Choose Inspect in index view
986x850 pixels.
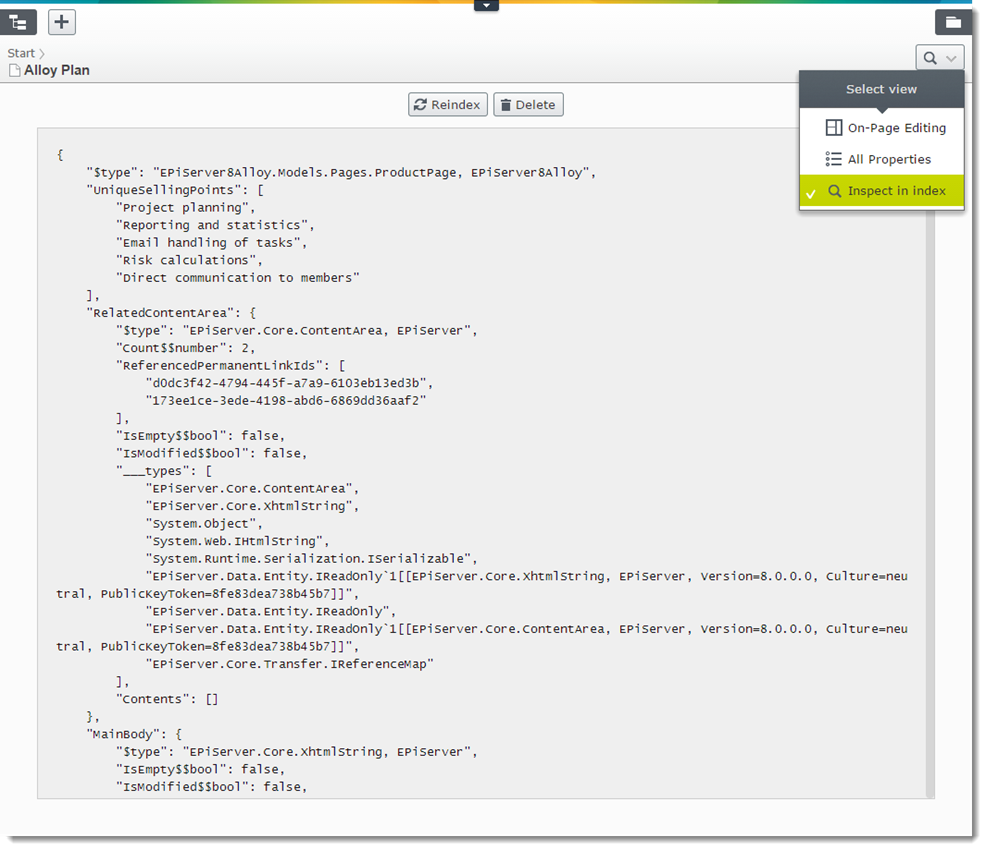pos(896,191)
